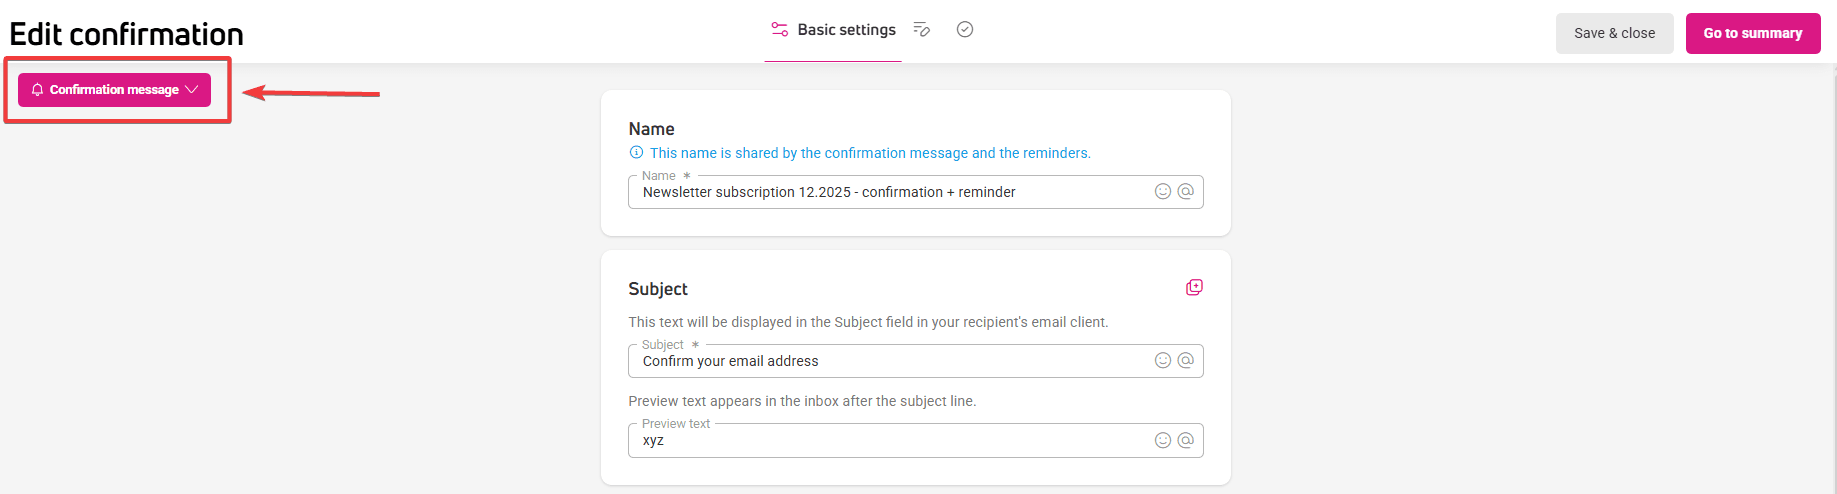Click the Go to summary button

click(1752, 33)
